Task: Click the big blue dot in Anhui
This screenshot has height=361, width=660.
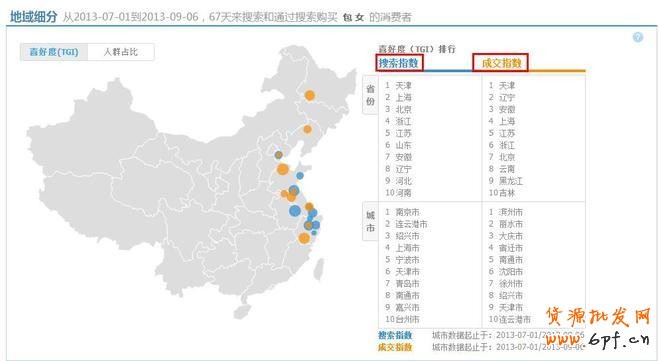Action: pyautogui.click(x=295, y=210)
